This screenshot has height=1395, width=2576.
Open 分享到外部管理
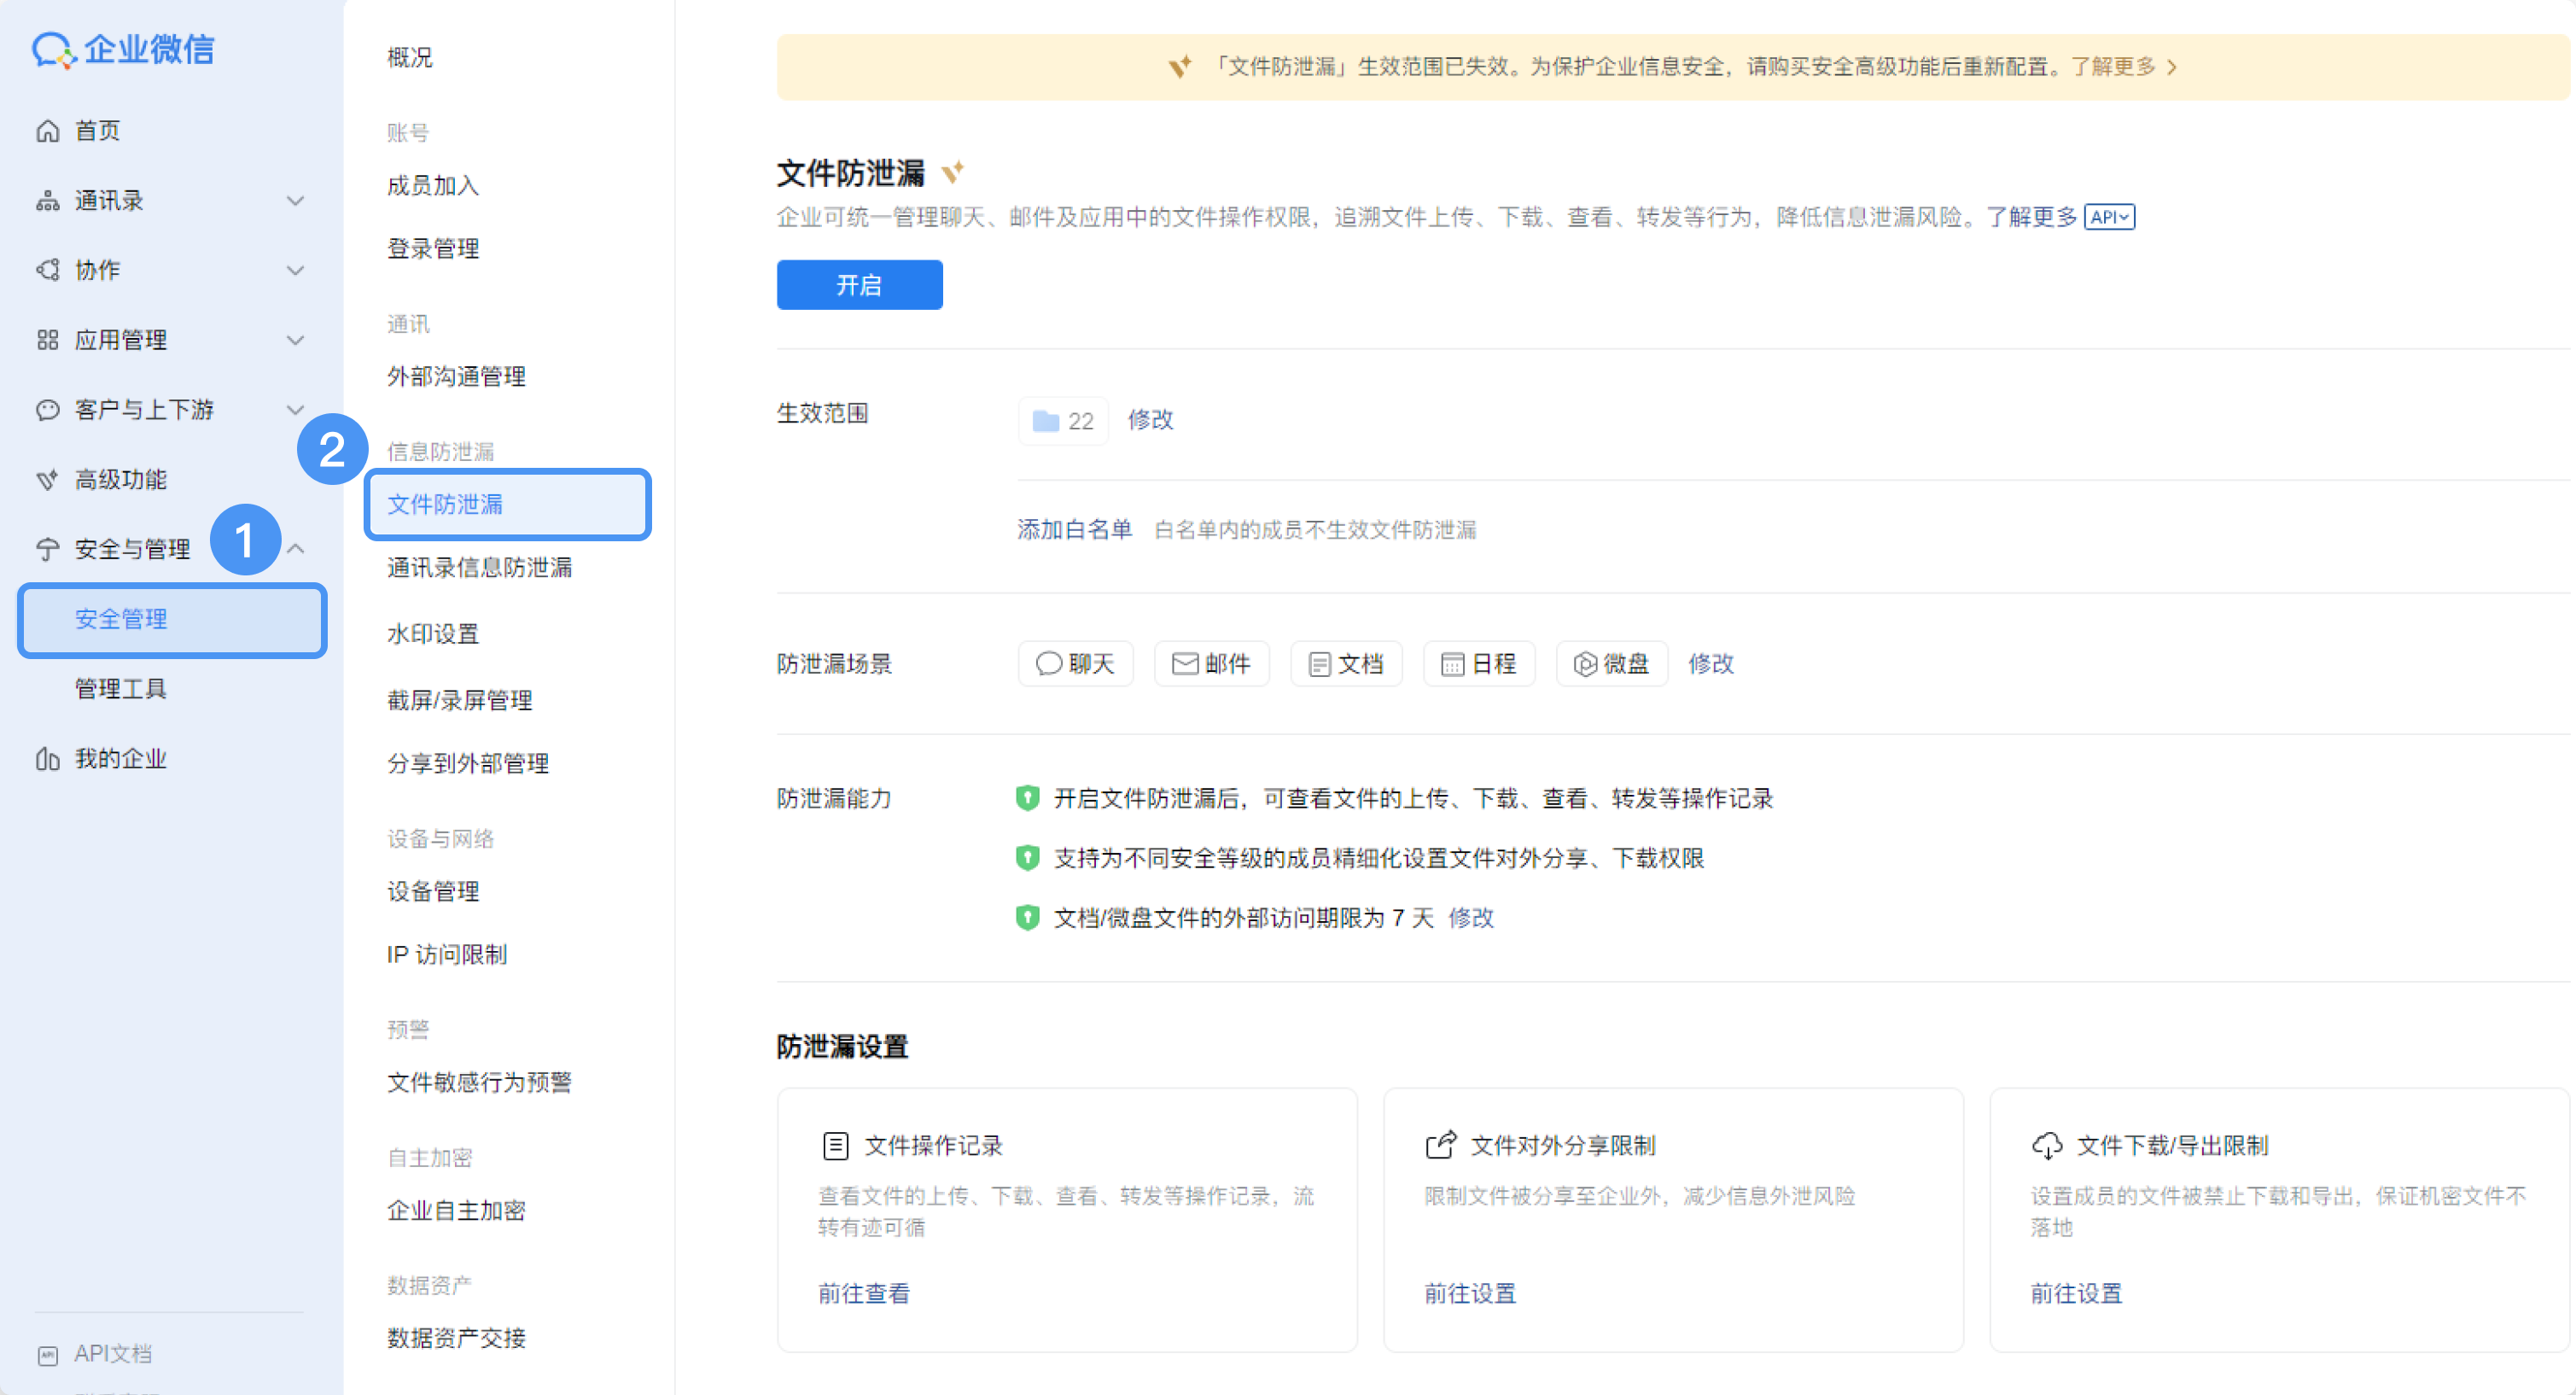[x=468, y=764]
